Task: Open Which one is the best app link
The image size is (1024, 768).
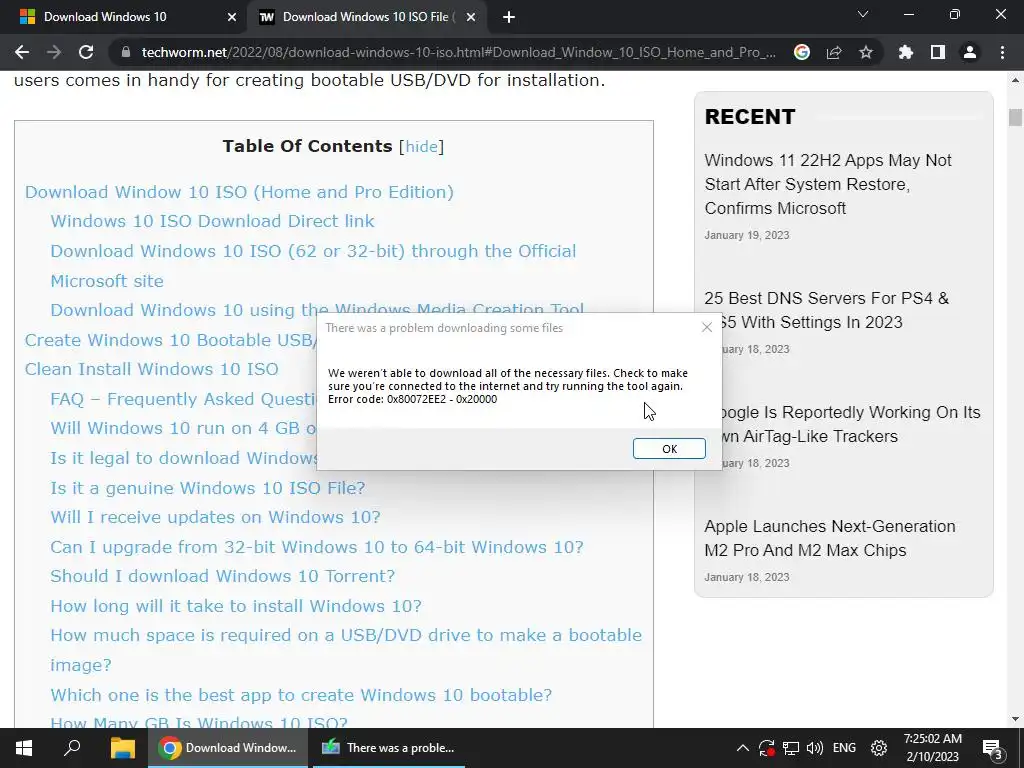Action: pyautogui.click(x=301, y=695)
